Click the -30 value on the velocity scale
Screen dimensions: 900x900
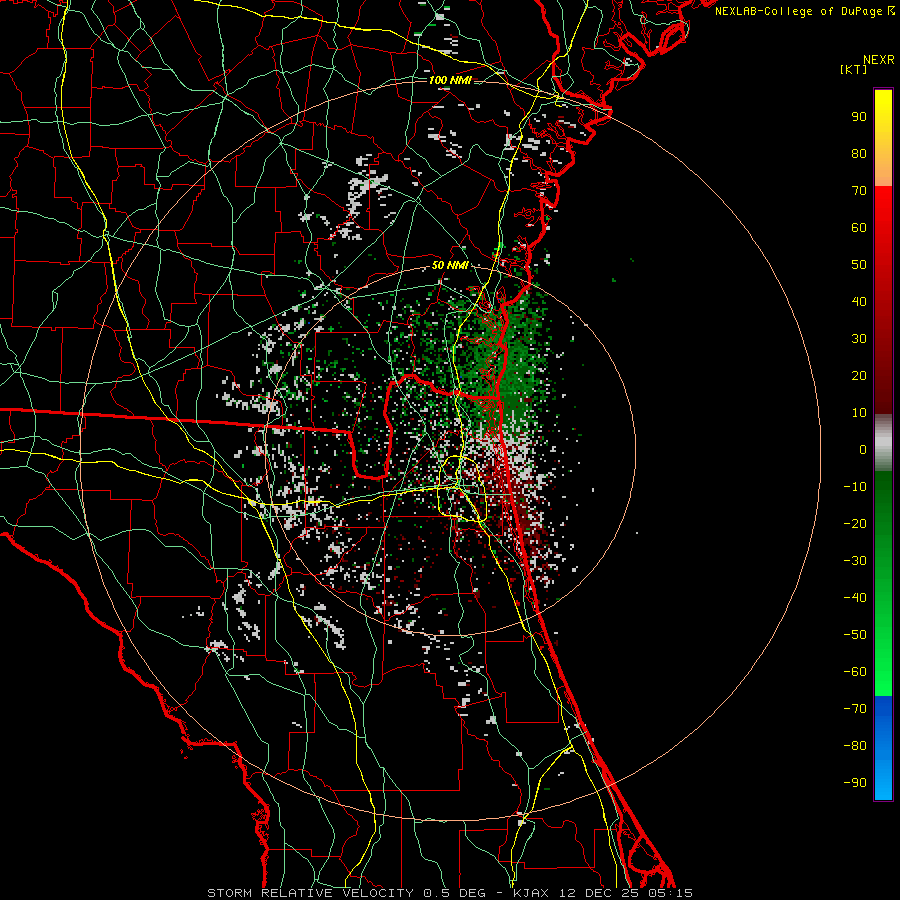(x=855, y=561)
